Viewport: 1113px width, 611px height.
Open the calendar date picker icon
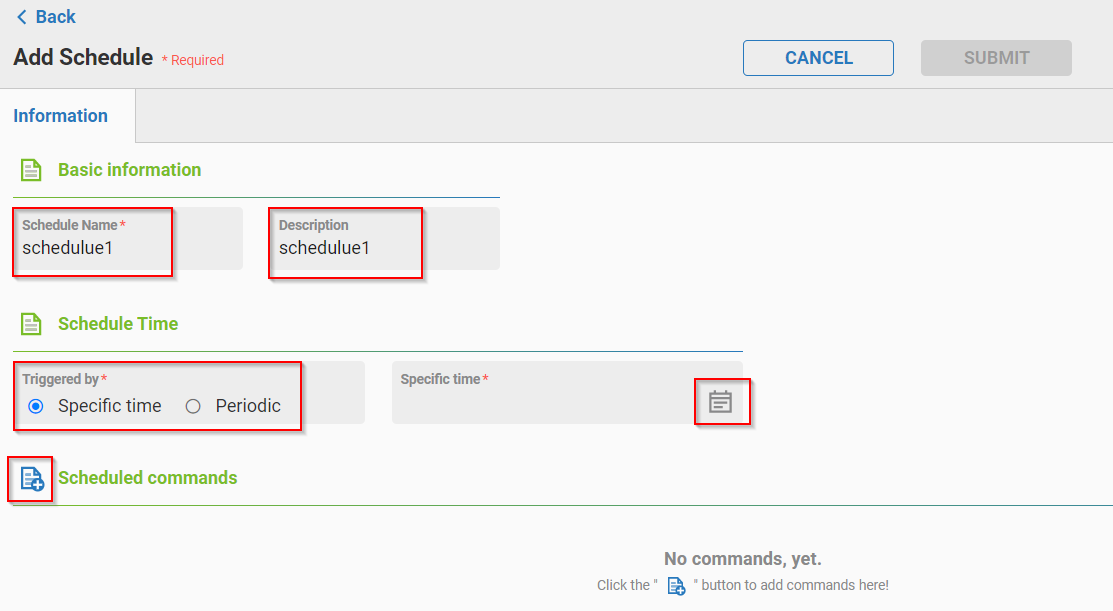(x=721, y=402)
